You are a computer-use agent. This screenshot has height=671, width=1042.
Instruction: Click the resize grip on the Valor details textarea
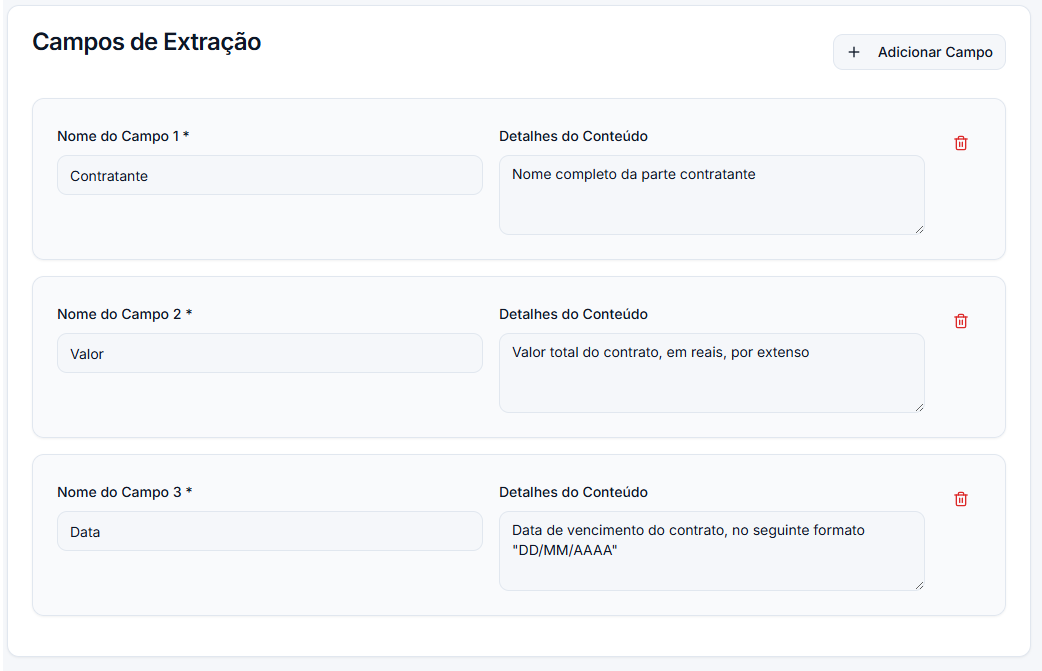coord(918,406)
